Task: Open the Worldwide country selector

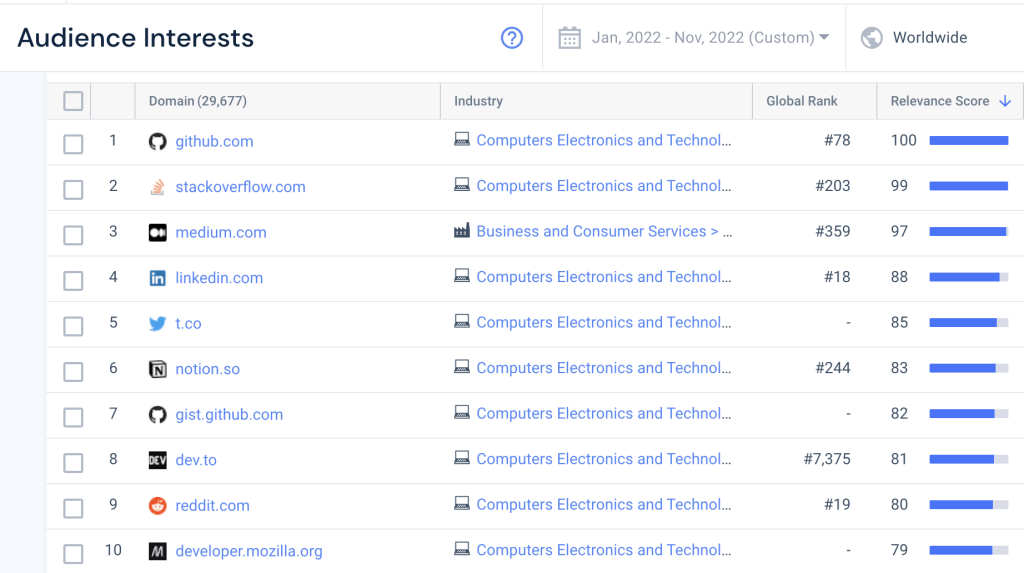Action: [x=929, y=38]
